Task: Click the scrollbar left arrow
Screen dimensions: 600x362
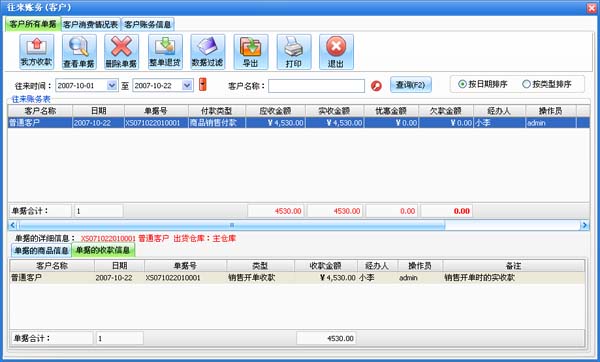Action: click(13, 225)
